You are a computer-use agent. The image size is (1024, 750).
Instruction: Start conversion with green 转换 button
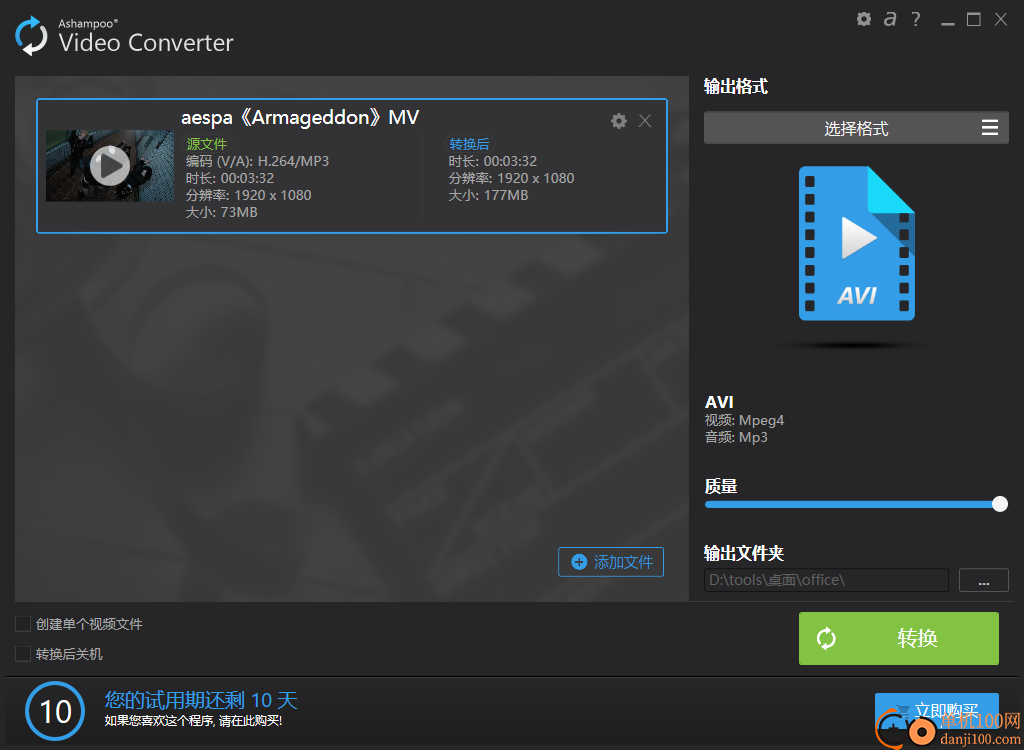899,638
